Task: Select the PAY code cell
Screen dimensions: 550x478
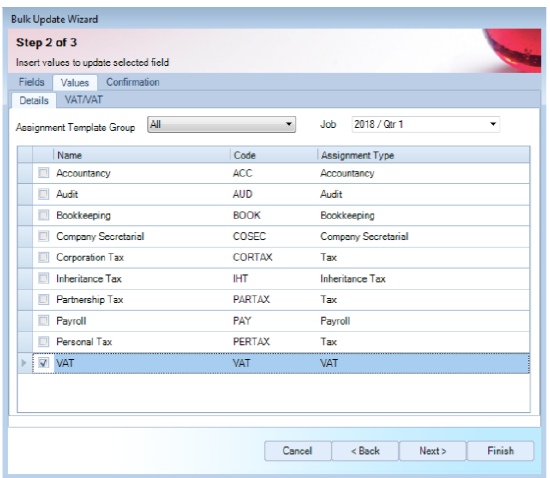Action: click(274, 321)
